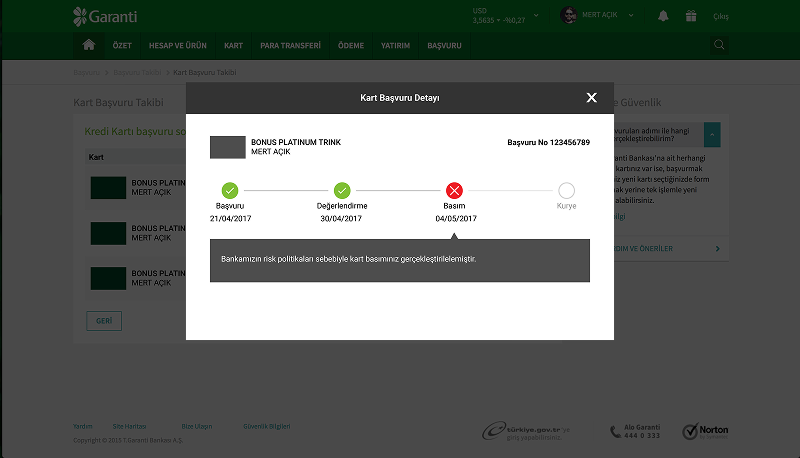The height and width of the screenshot is (458, 800).
Task: Open the YATIRIM menu
Action: (x=395, y=45)
